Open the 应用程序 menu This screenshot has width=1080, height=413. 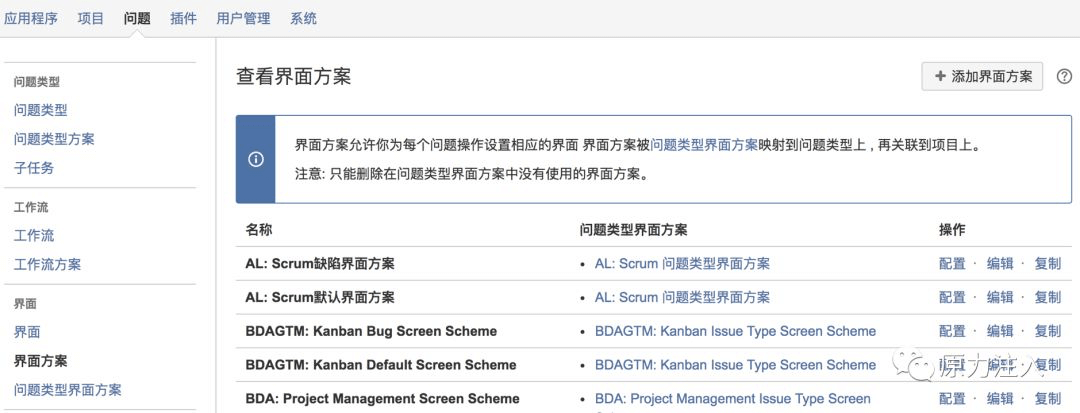pyautogui.click(x=30, y=19)
